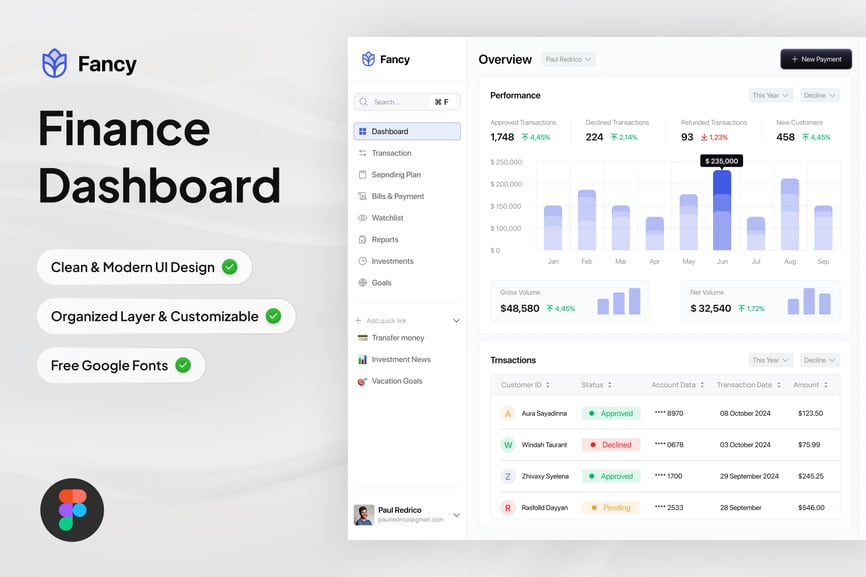Open the This Year dropdown in Performance
Viewport: 866px width, 577px height.
770,95
